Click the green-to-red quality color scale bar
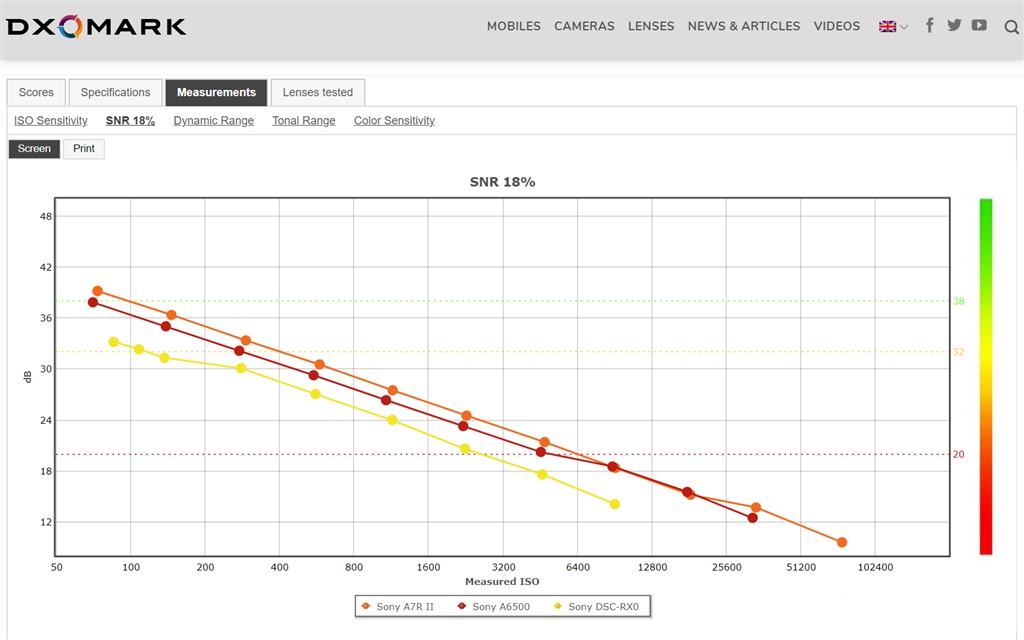 985,377
